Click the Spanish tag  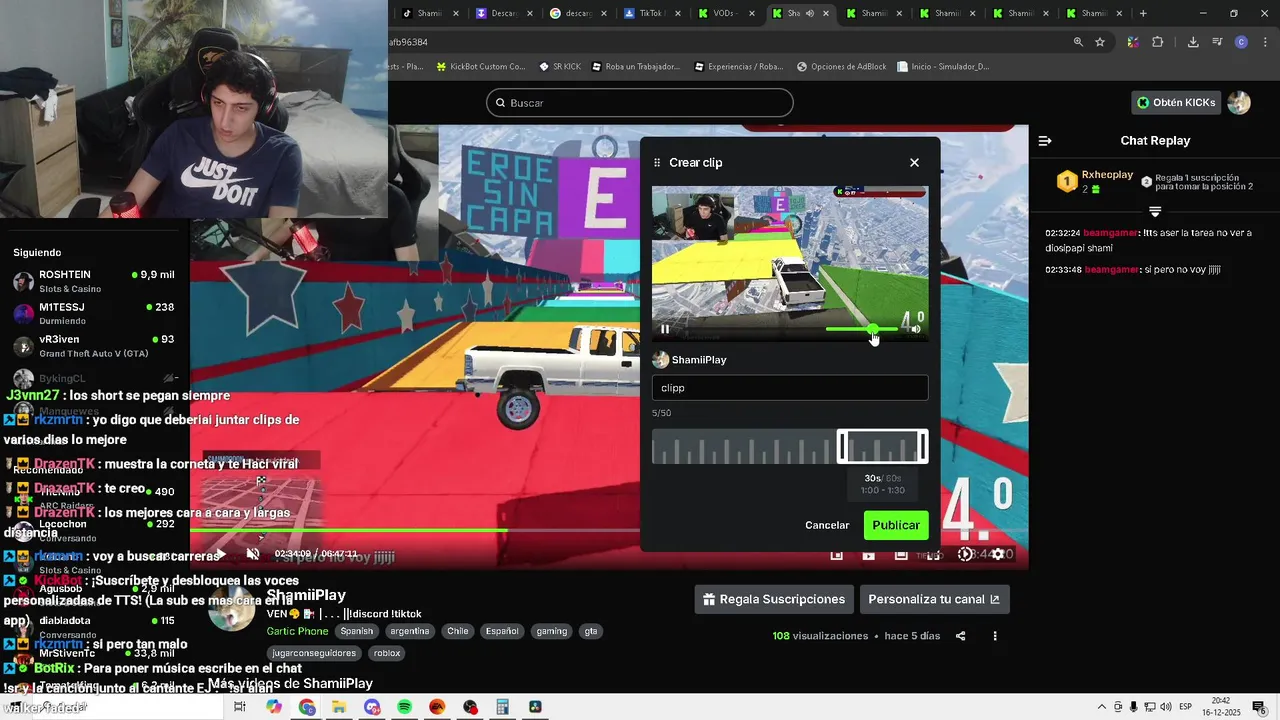click(x=356, y=631)
